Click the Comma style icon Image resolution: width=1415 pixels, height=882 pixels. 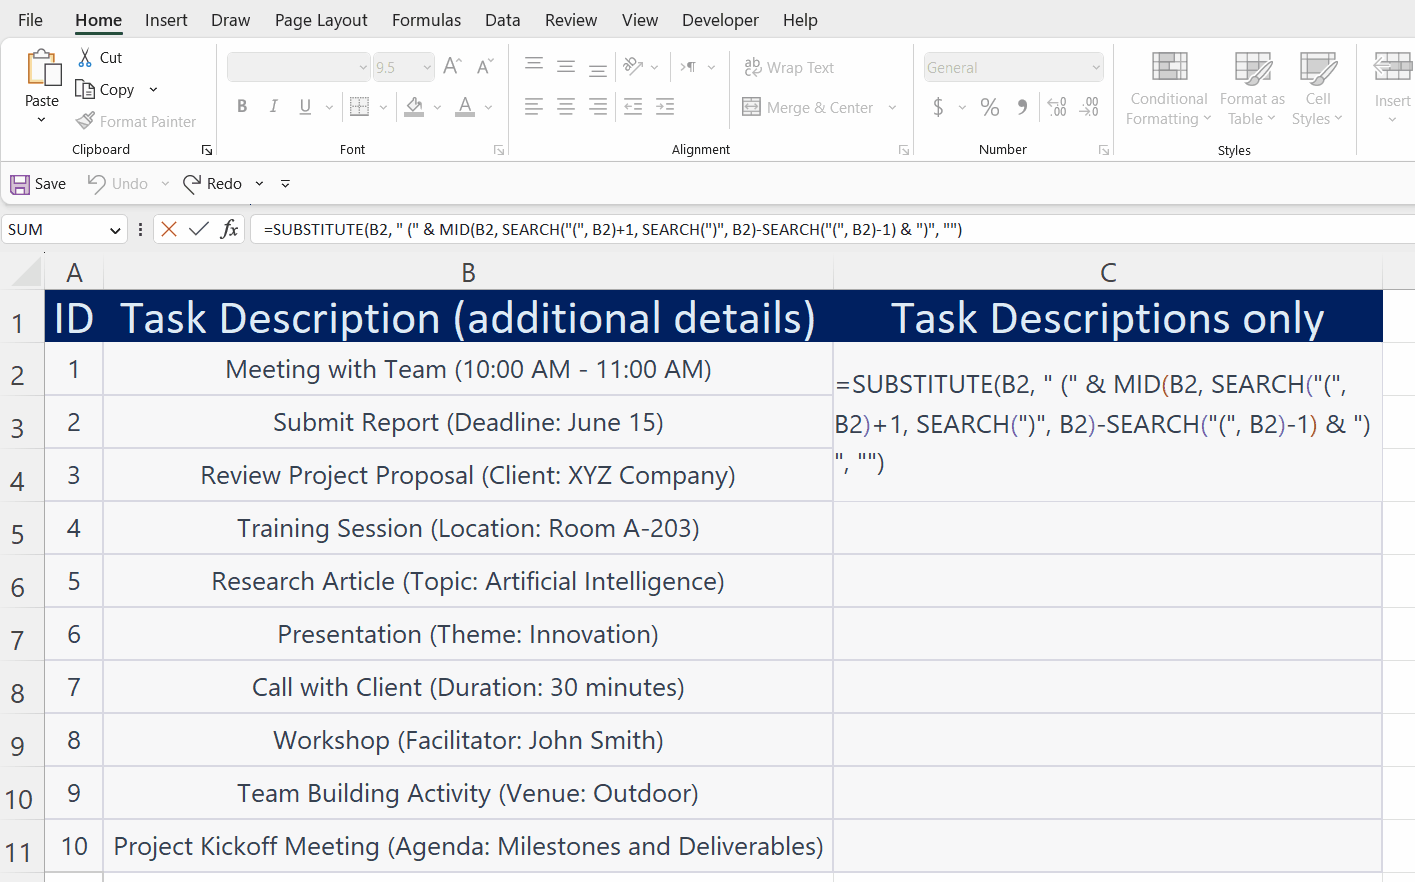pos(1020,106)
